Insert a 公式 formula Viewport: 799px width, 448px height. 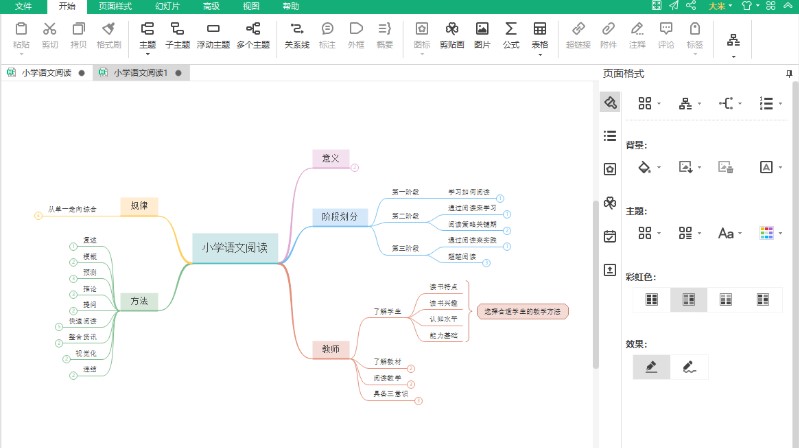tap(511, 30)
